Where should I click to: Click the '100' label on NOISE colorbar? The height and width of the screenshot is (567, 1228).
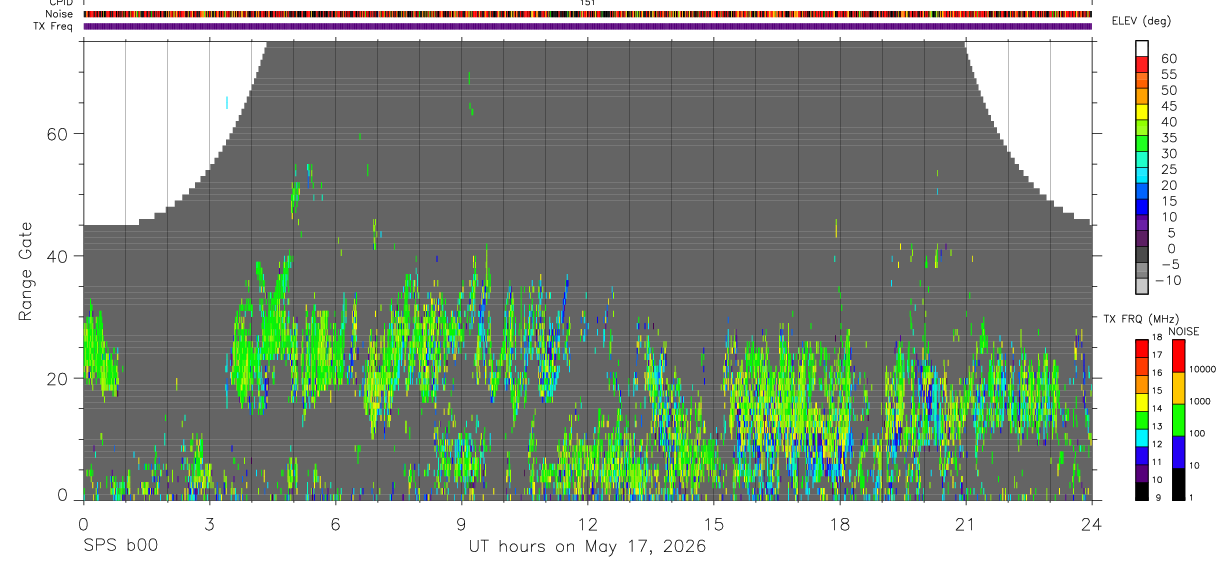[1198, 433]
